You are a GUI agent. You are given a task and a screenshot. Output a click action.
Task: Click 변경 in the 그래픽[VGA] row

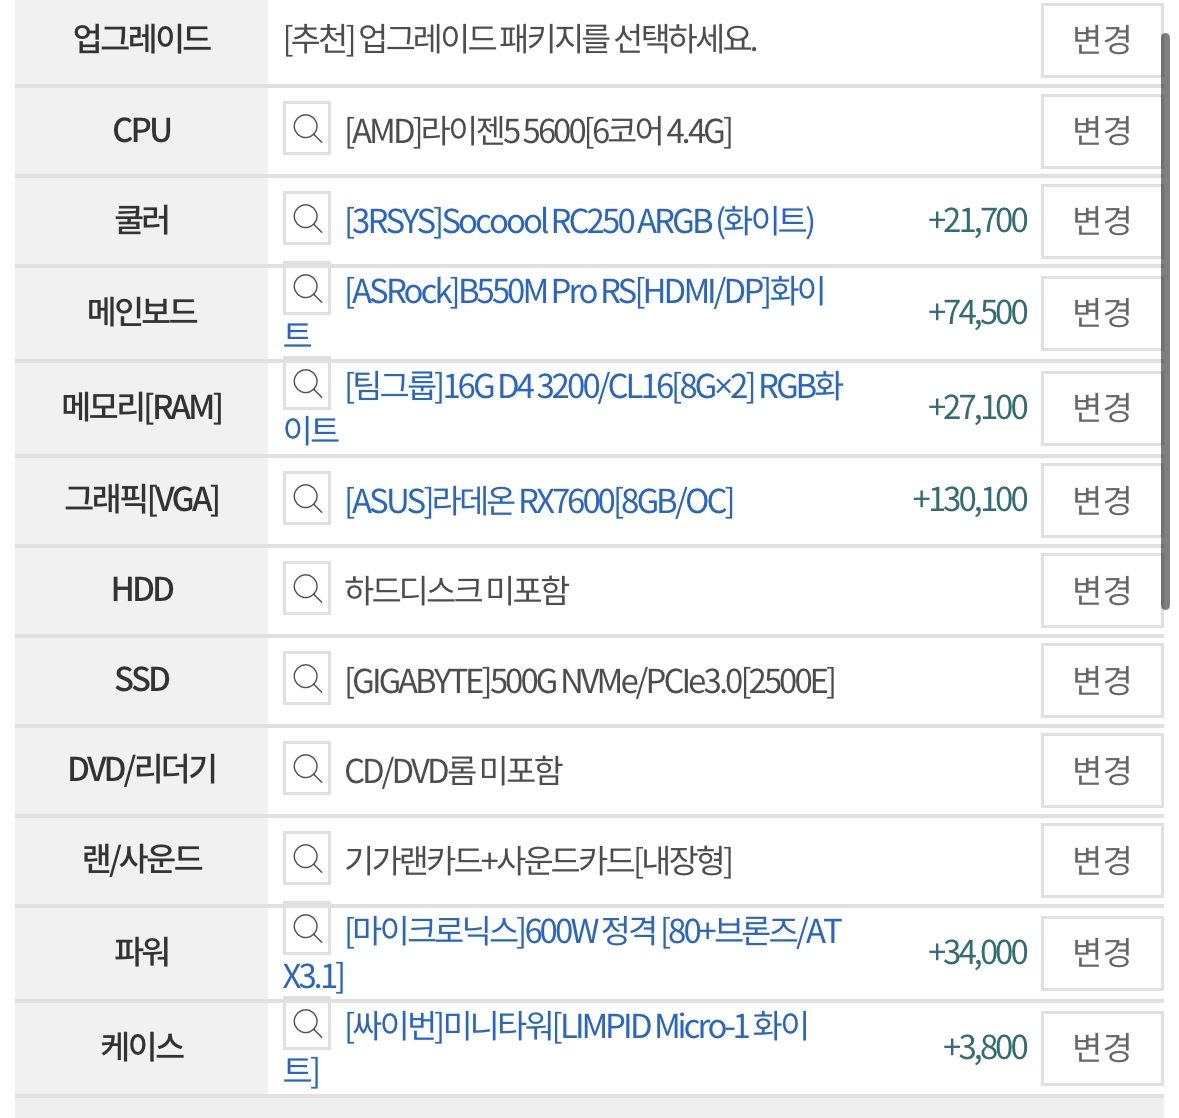[1101, 500]
